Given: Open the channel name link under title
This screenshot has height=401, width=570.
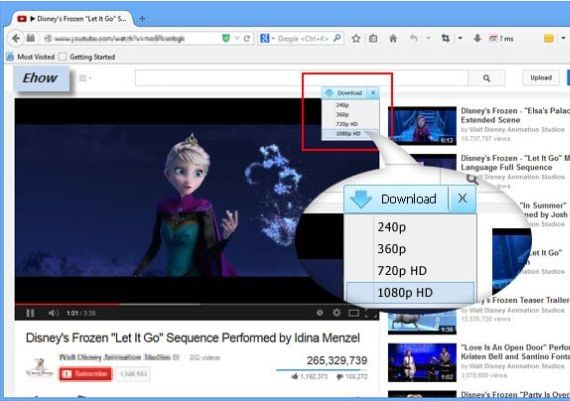Looking at the screenshot, I should [x=115, y=357].
